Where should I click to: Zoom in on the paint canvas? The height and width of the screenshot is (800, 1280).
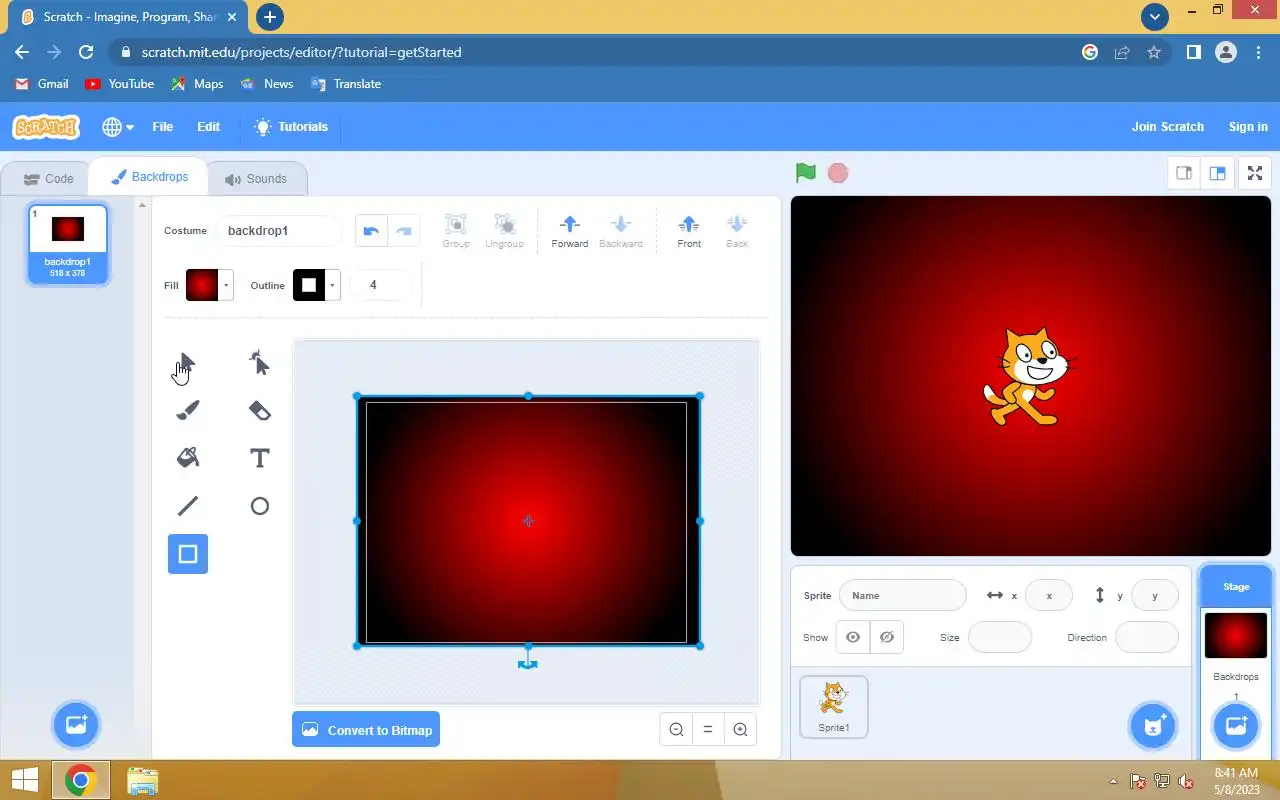(x=740, y=730)
